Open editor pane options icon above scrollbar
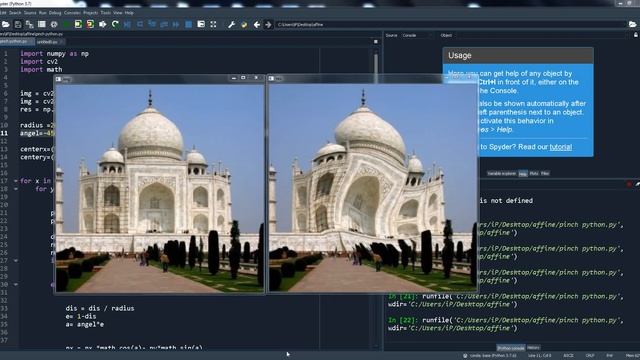This screenshot has width=640, height=360. click(376, 42)
